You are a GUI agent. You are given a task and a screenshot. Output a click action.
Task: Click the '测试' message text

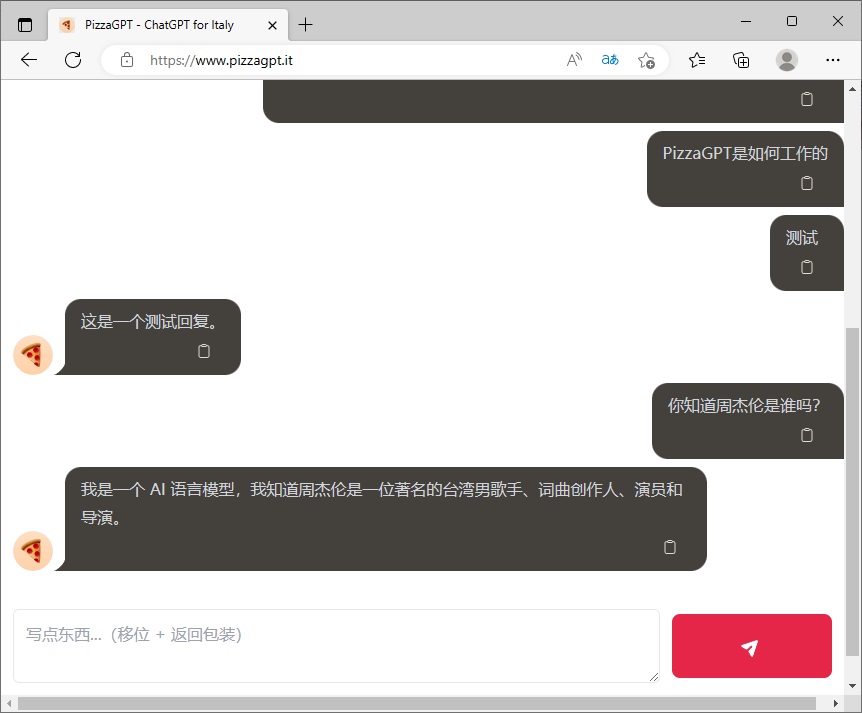click(802, 238)
